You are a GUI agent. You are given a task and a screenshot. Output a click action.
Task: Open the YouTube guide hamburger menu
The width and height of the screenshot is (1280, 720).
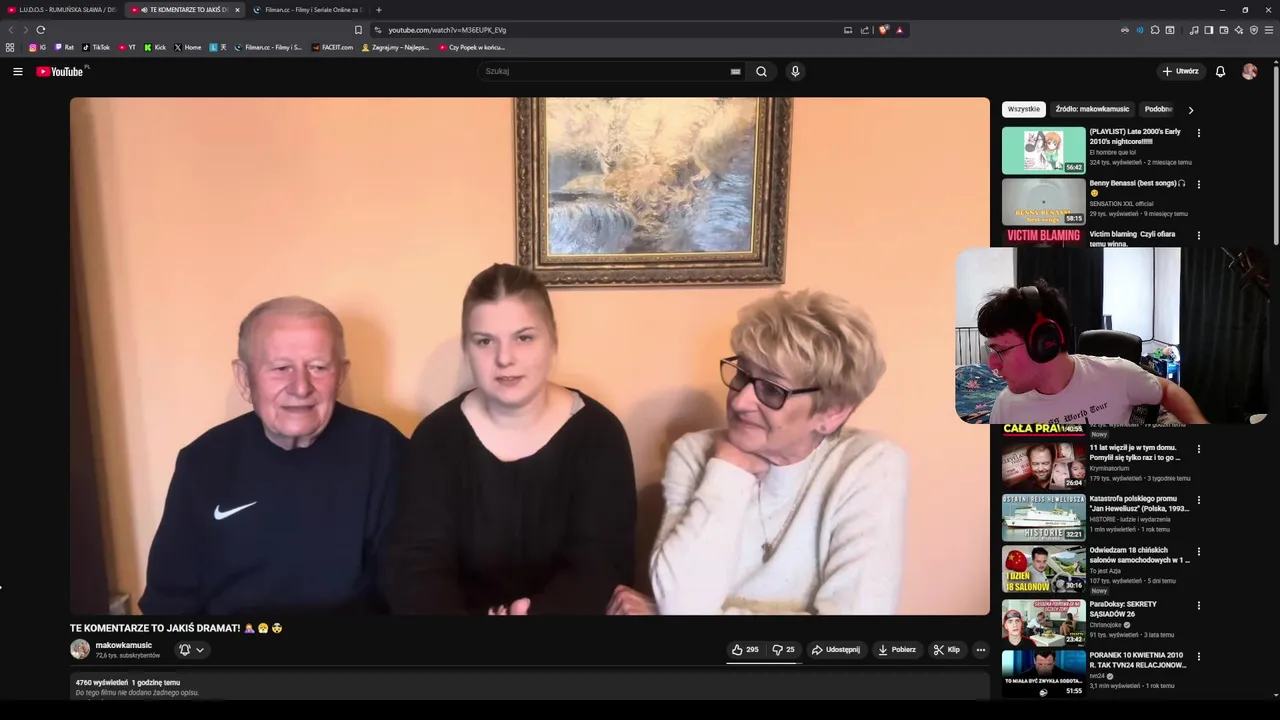click(17, 71)
